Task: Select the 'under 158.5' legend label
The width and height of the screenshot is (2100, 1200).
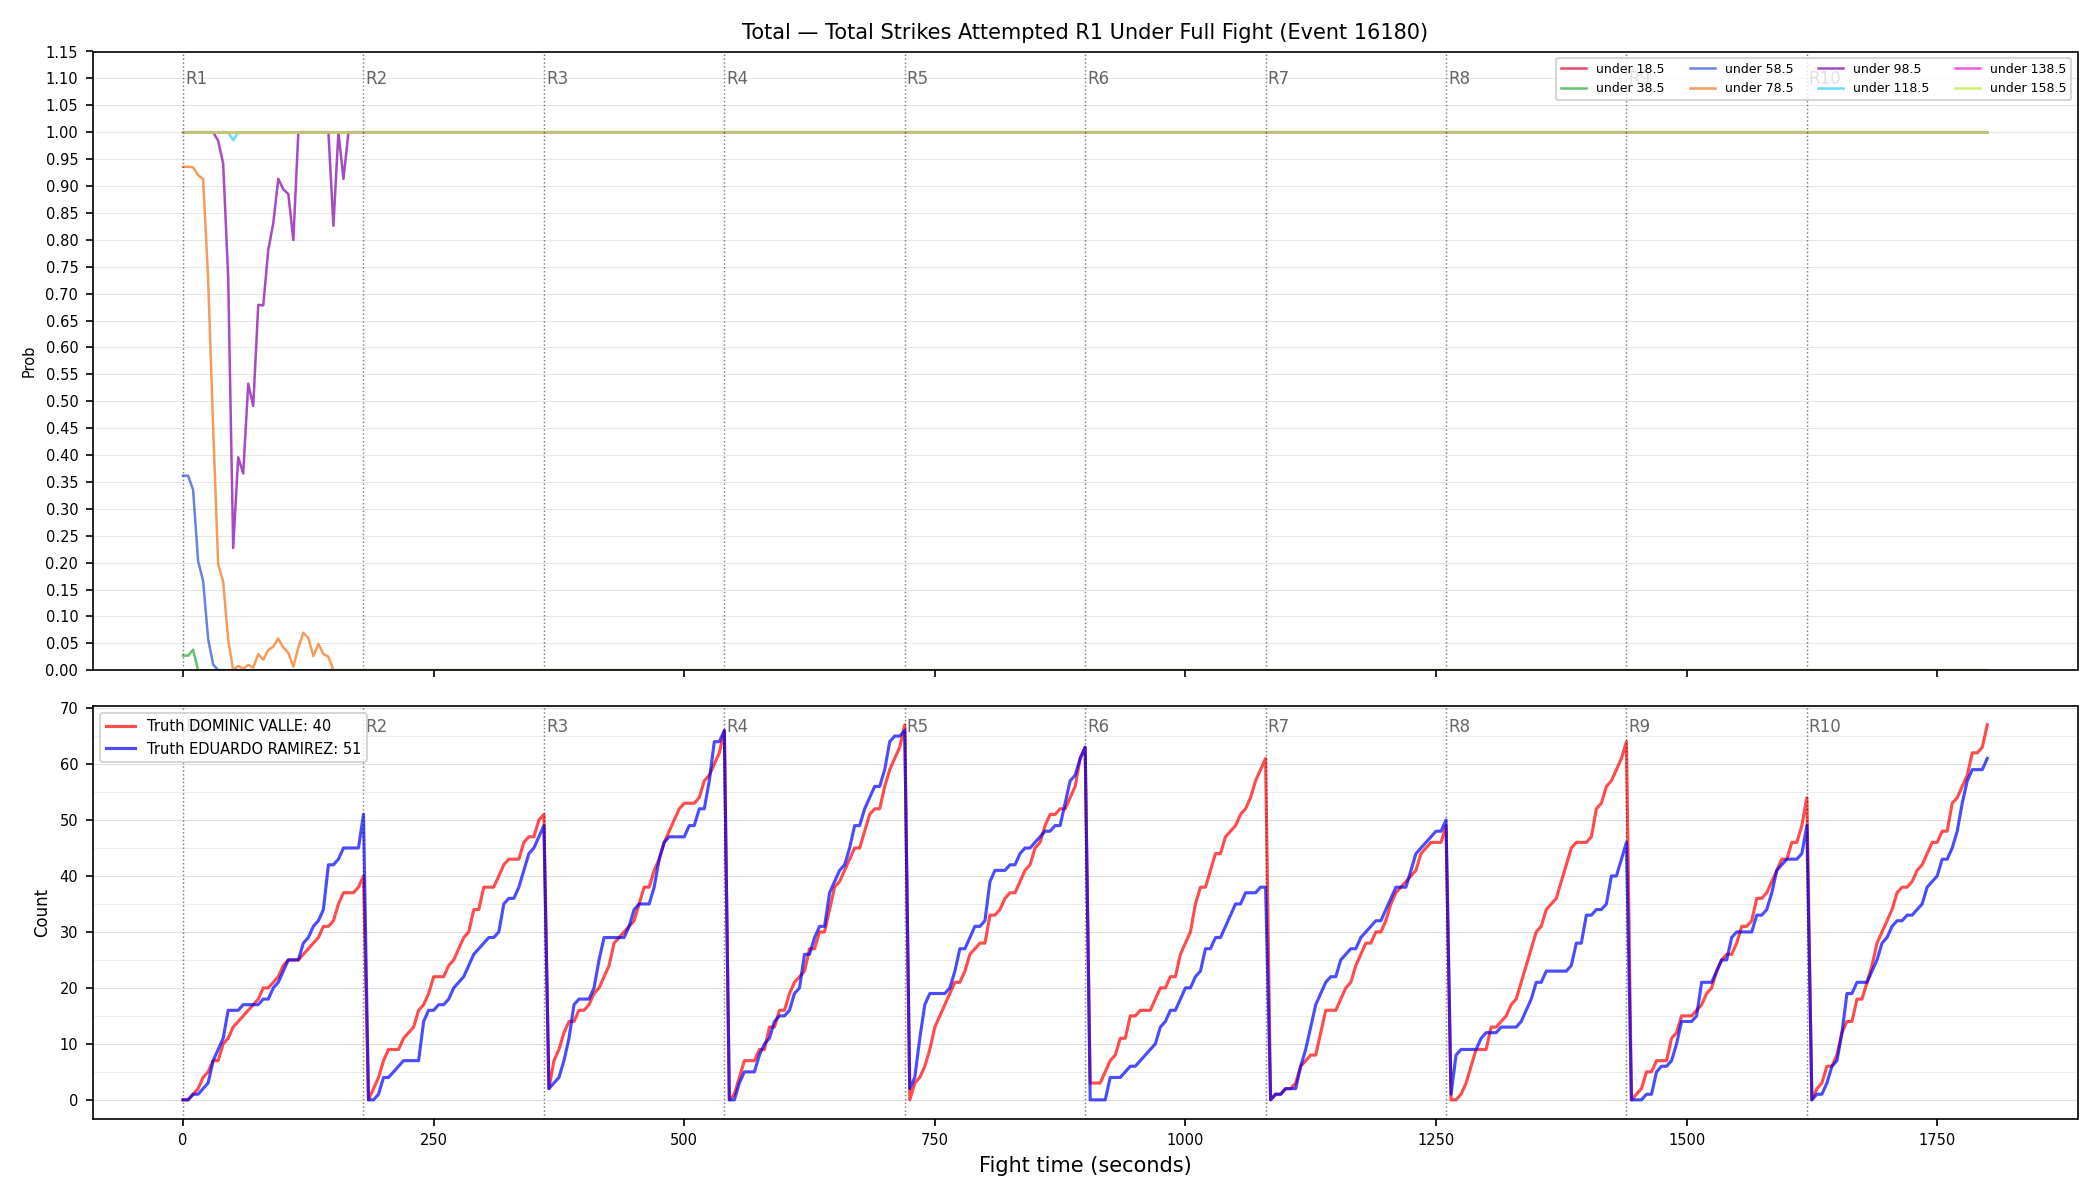Action: coord(2028,88)
